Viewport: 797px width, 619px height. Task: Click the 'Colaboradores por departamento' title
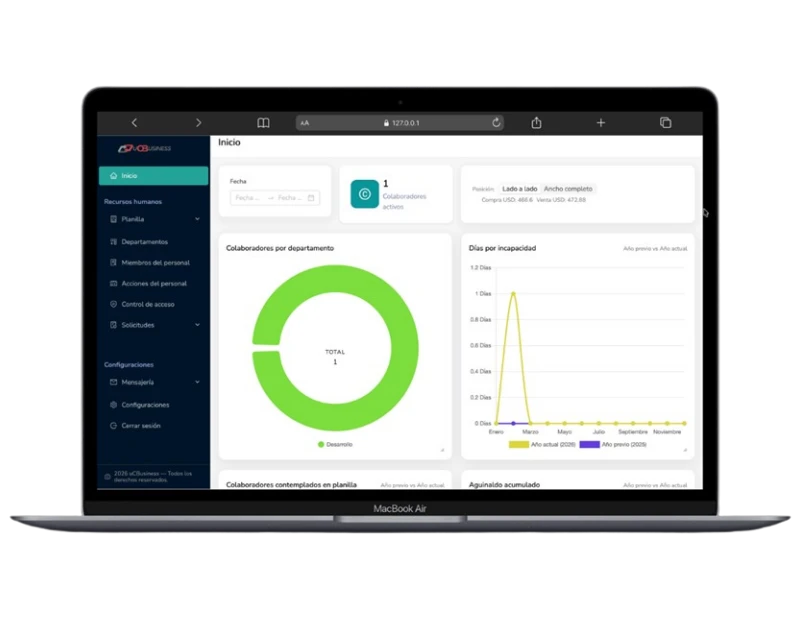[x=280, y=248]
